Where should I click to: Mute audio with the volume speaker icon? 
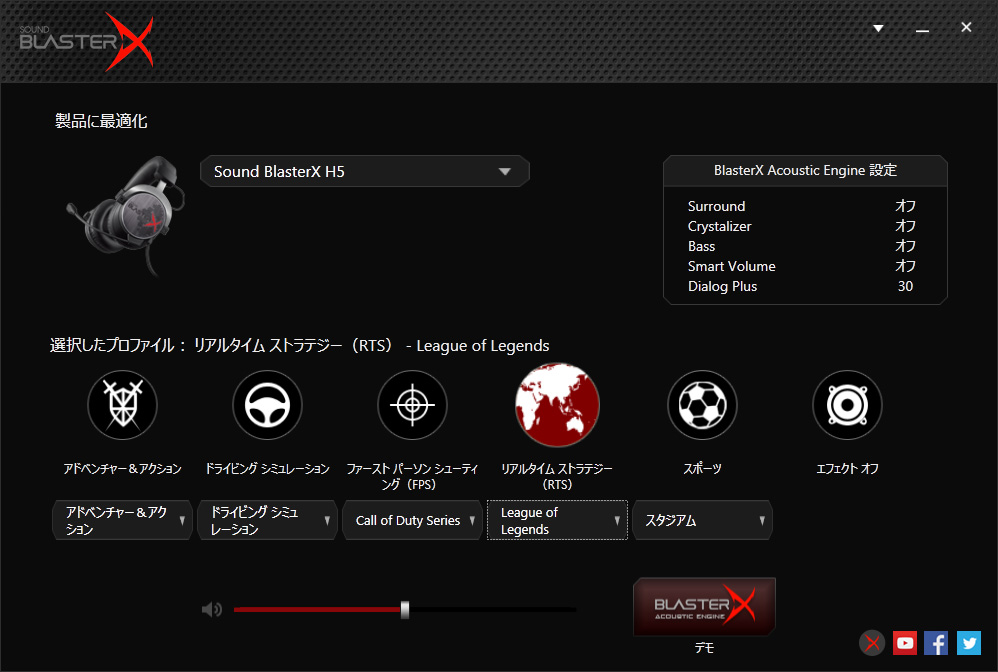coord(212,609)
